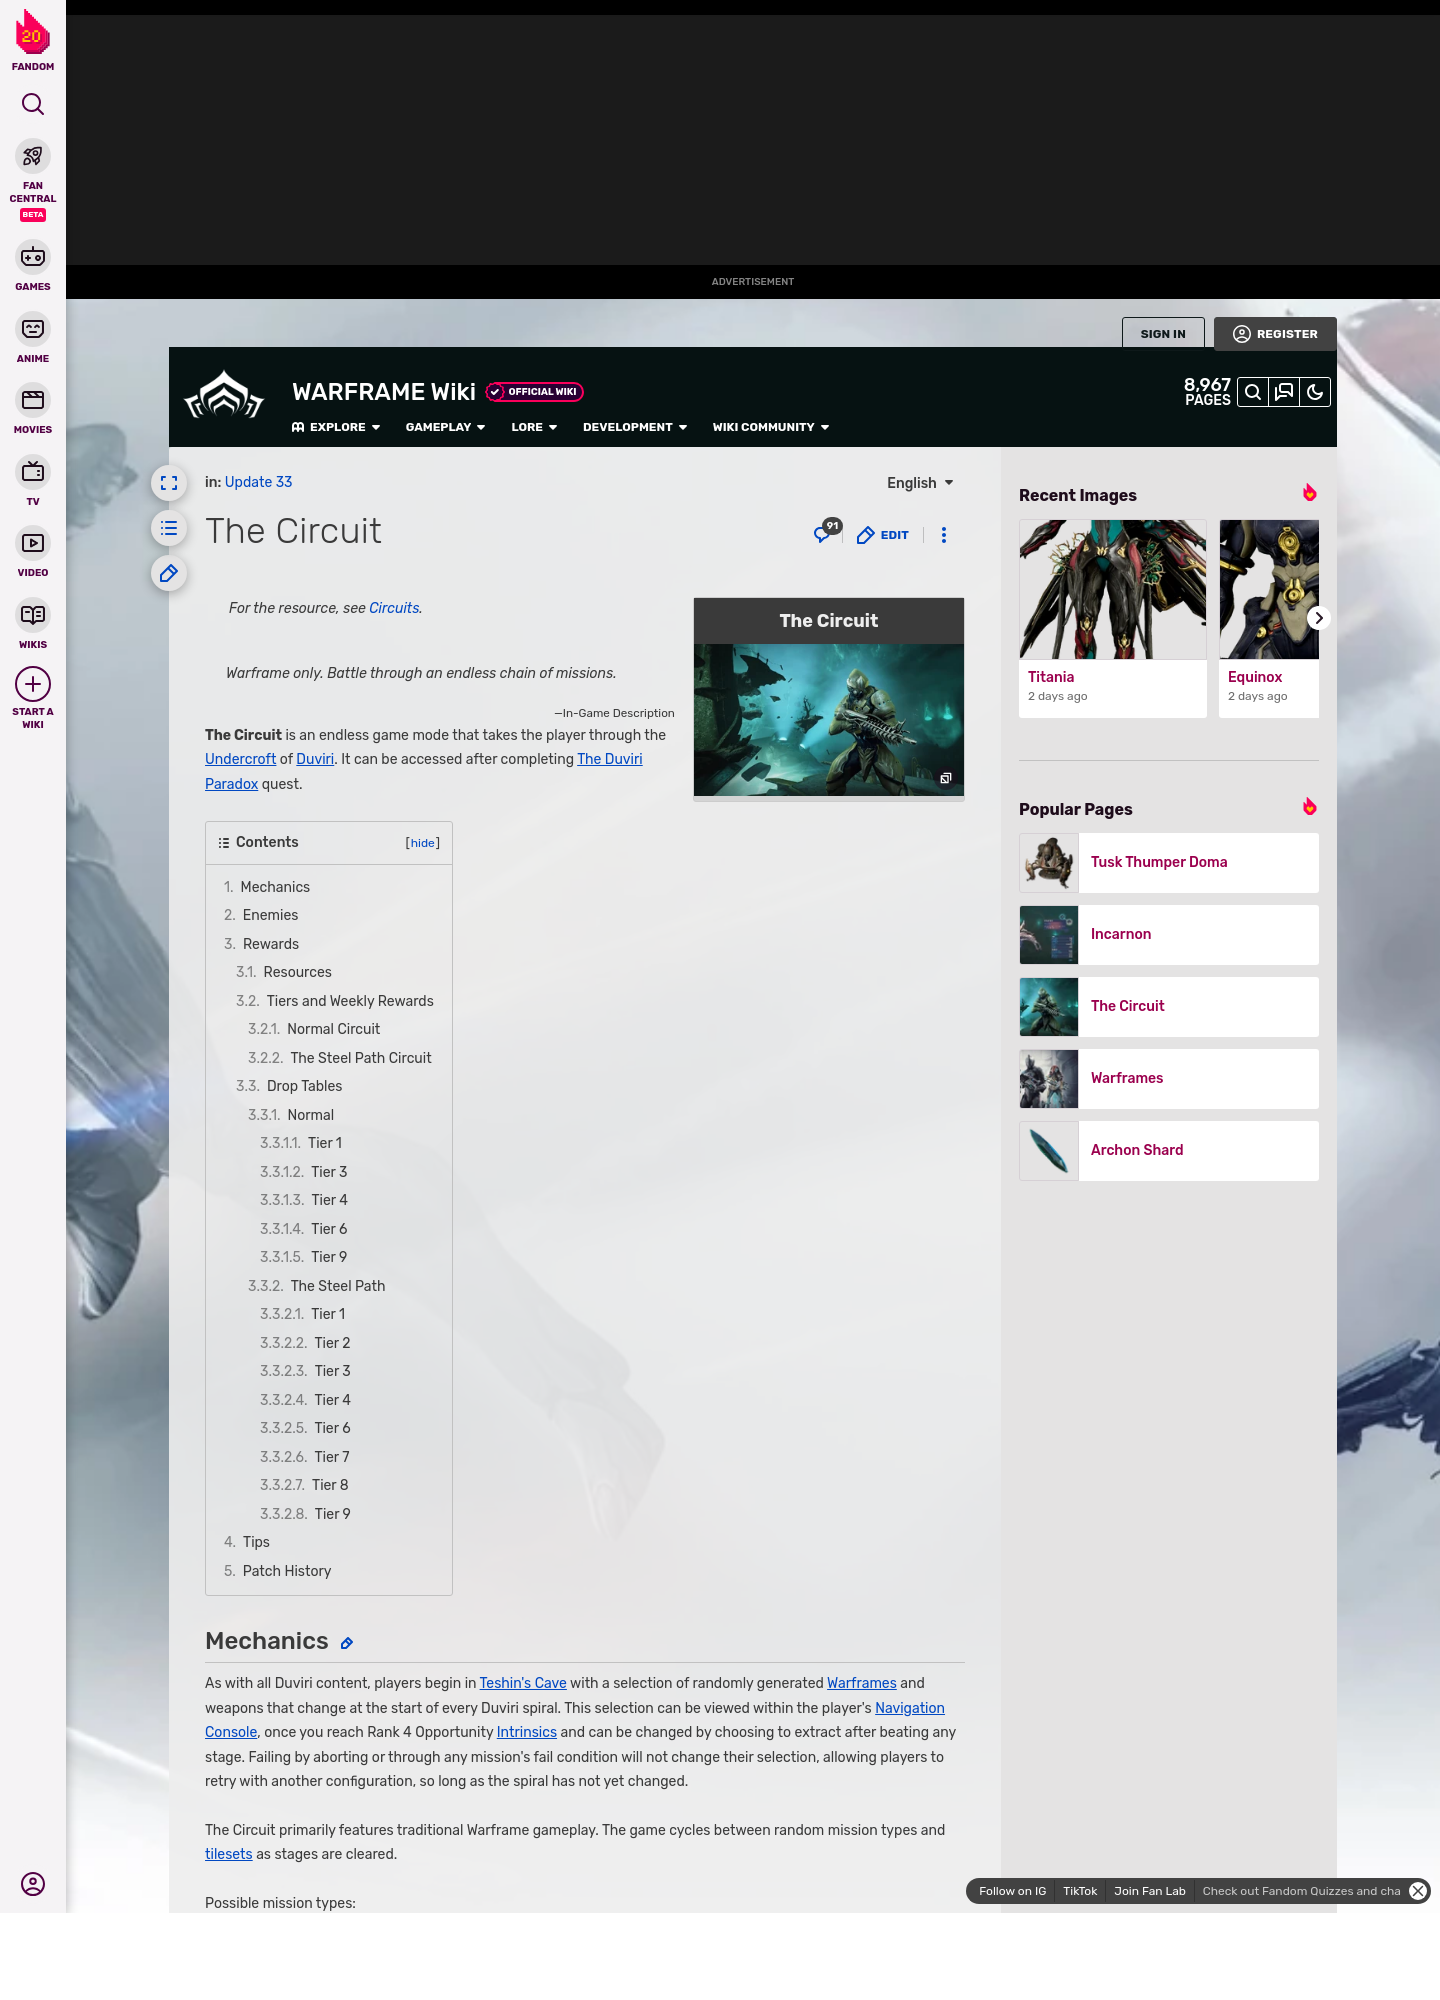Click the Sign In button

click(x=1163, y=334)
